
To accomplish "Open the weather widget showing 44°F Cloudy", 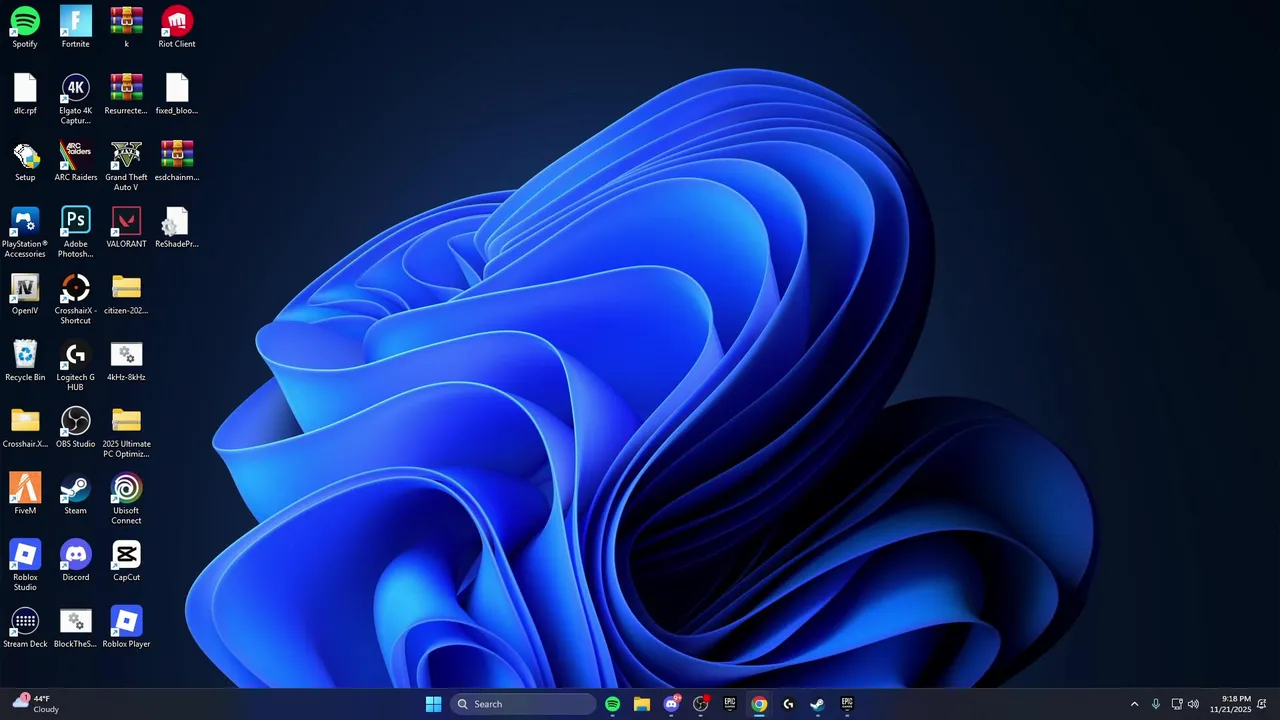I will [x=36, y=704].
